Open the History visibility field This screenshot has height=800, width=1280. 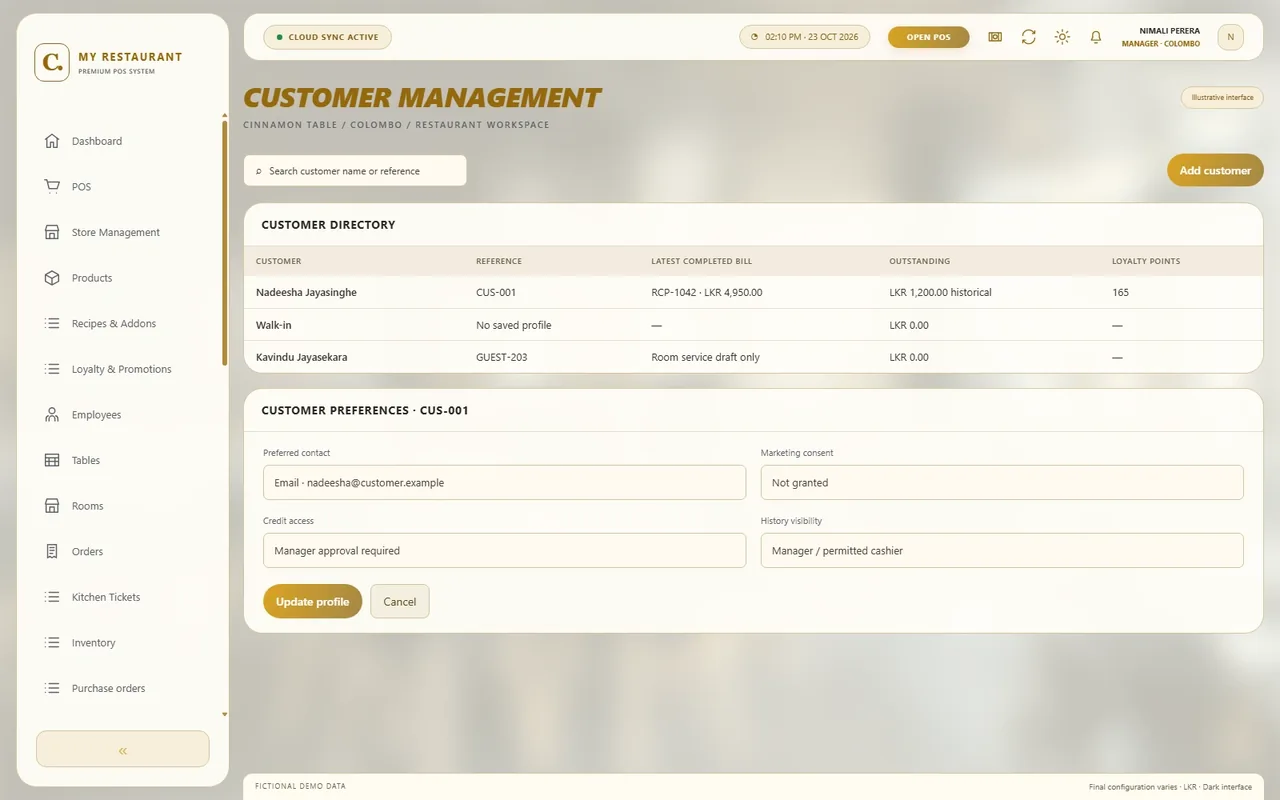click(x=1002, y=550)
